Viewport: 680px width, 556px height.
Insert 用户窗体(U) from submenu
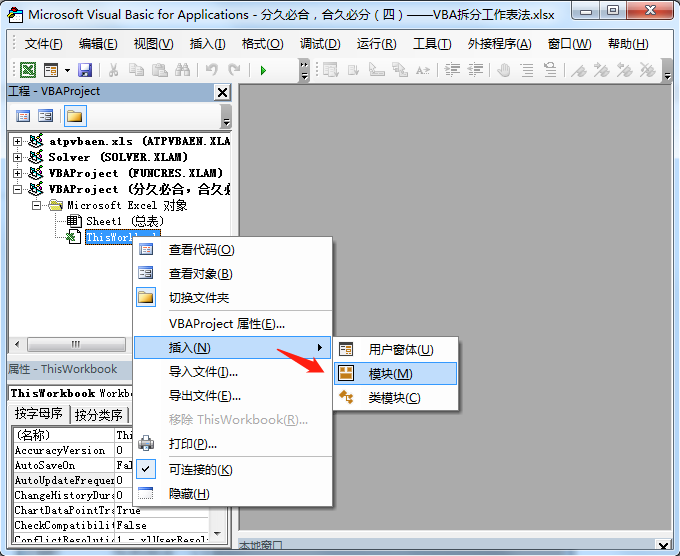pyautogui.click(x=396, y=350)
